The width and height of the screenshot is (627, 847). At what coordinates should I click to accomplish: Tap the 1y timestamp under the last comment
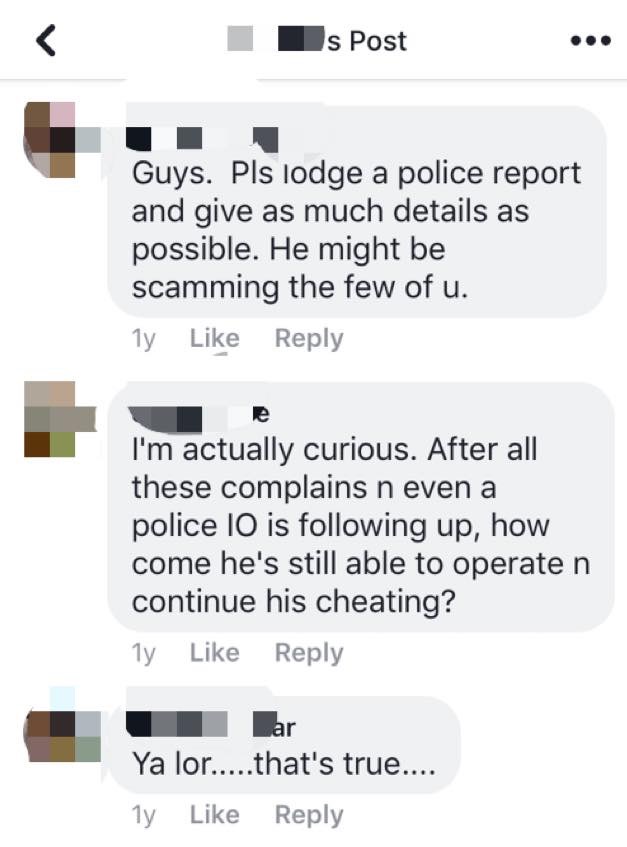[x=143, y=815]
